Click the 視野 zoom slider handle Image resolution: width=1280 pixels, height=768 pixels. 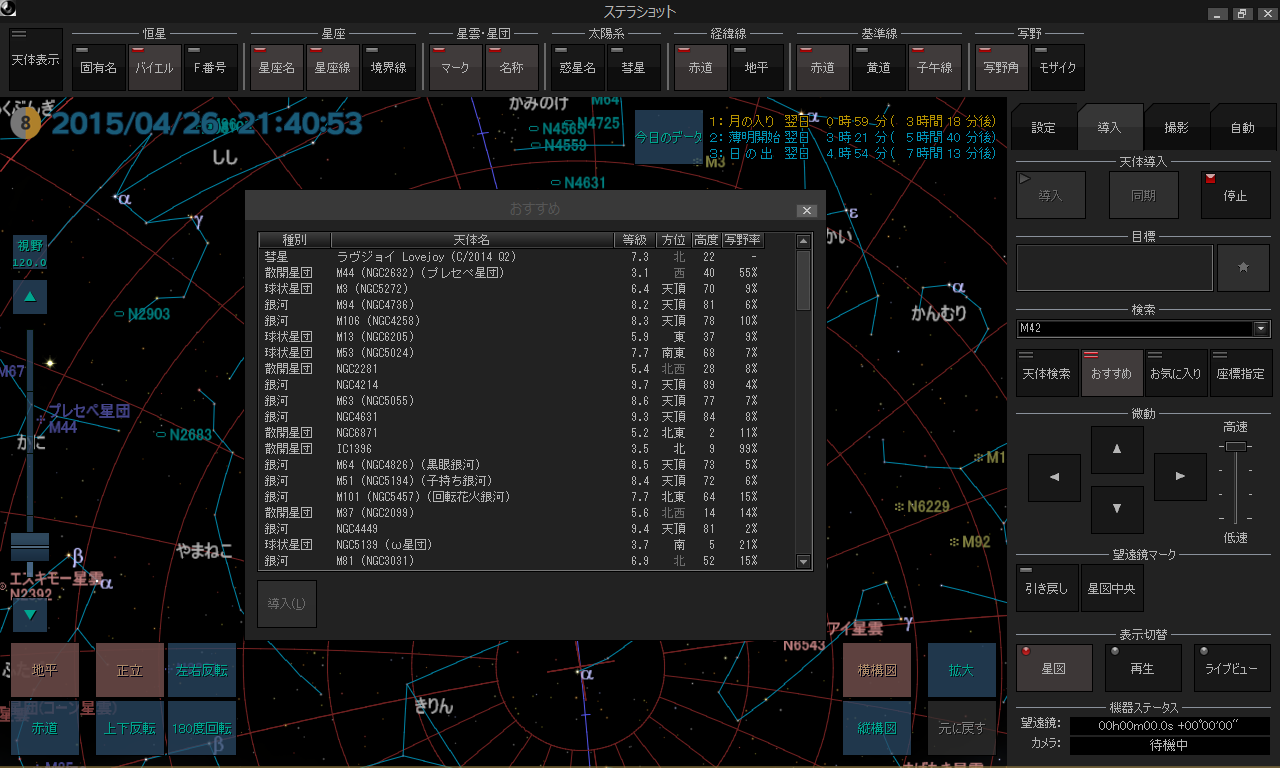click(30, 546)
